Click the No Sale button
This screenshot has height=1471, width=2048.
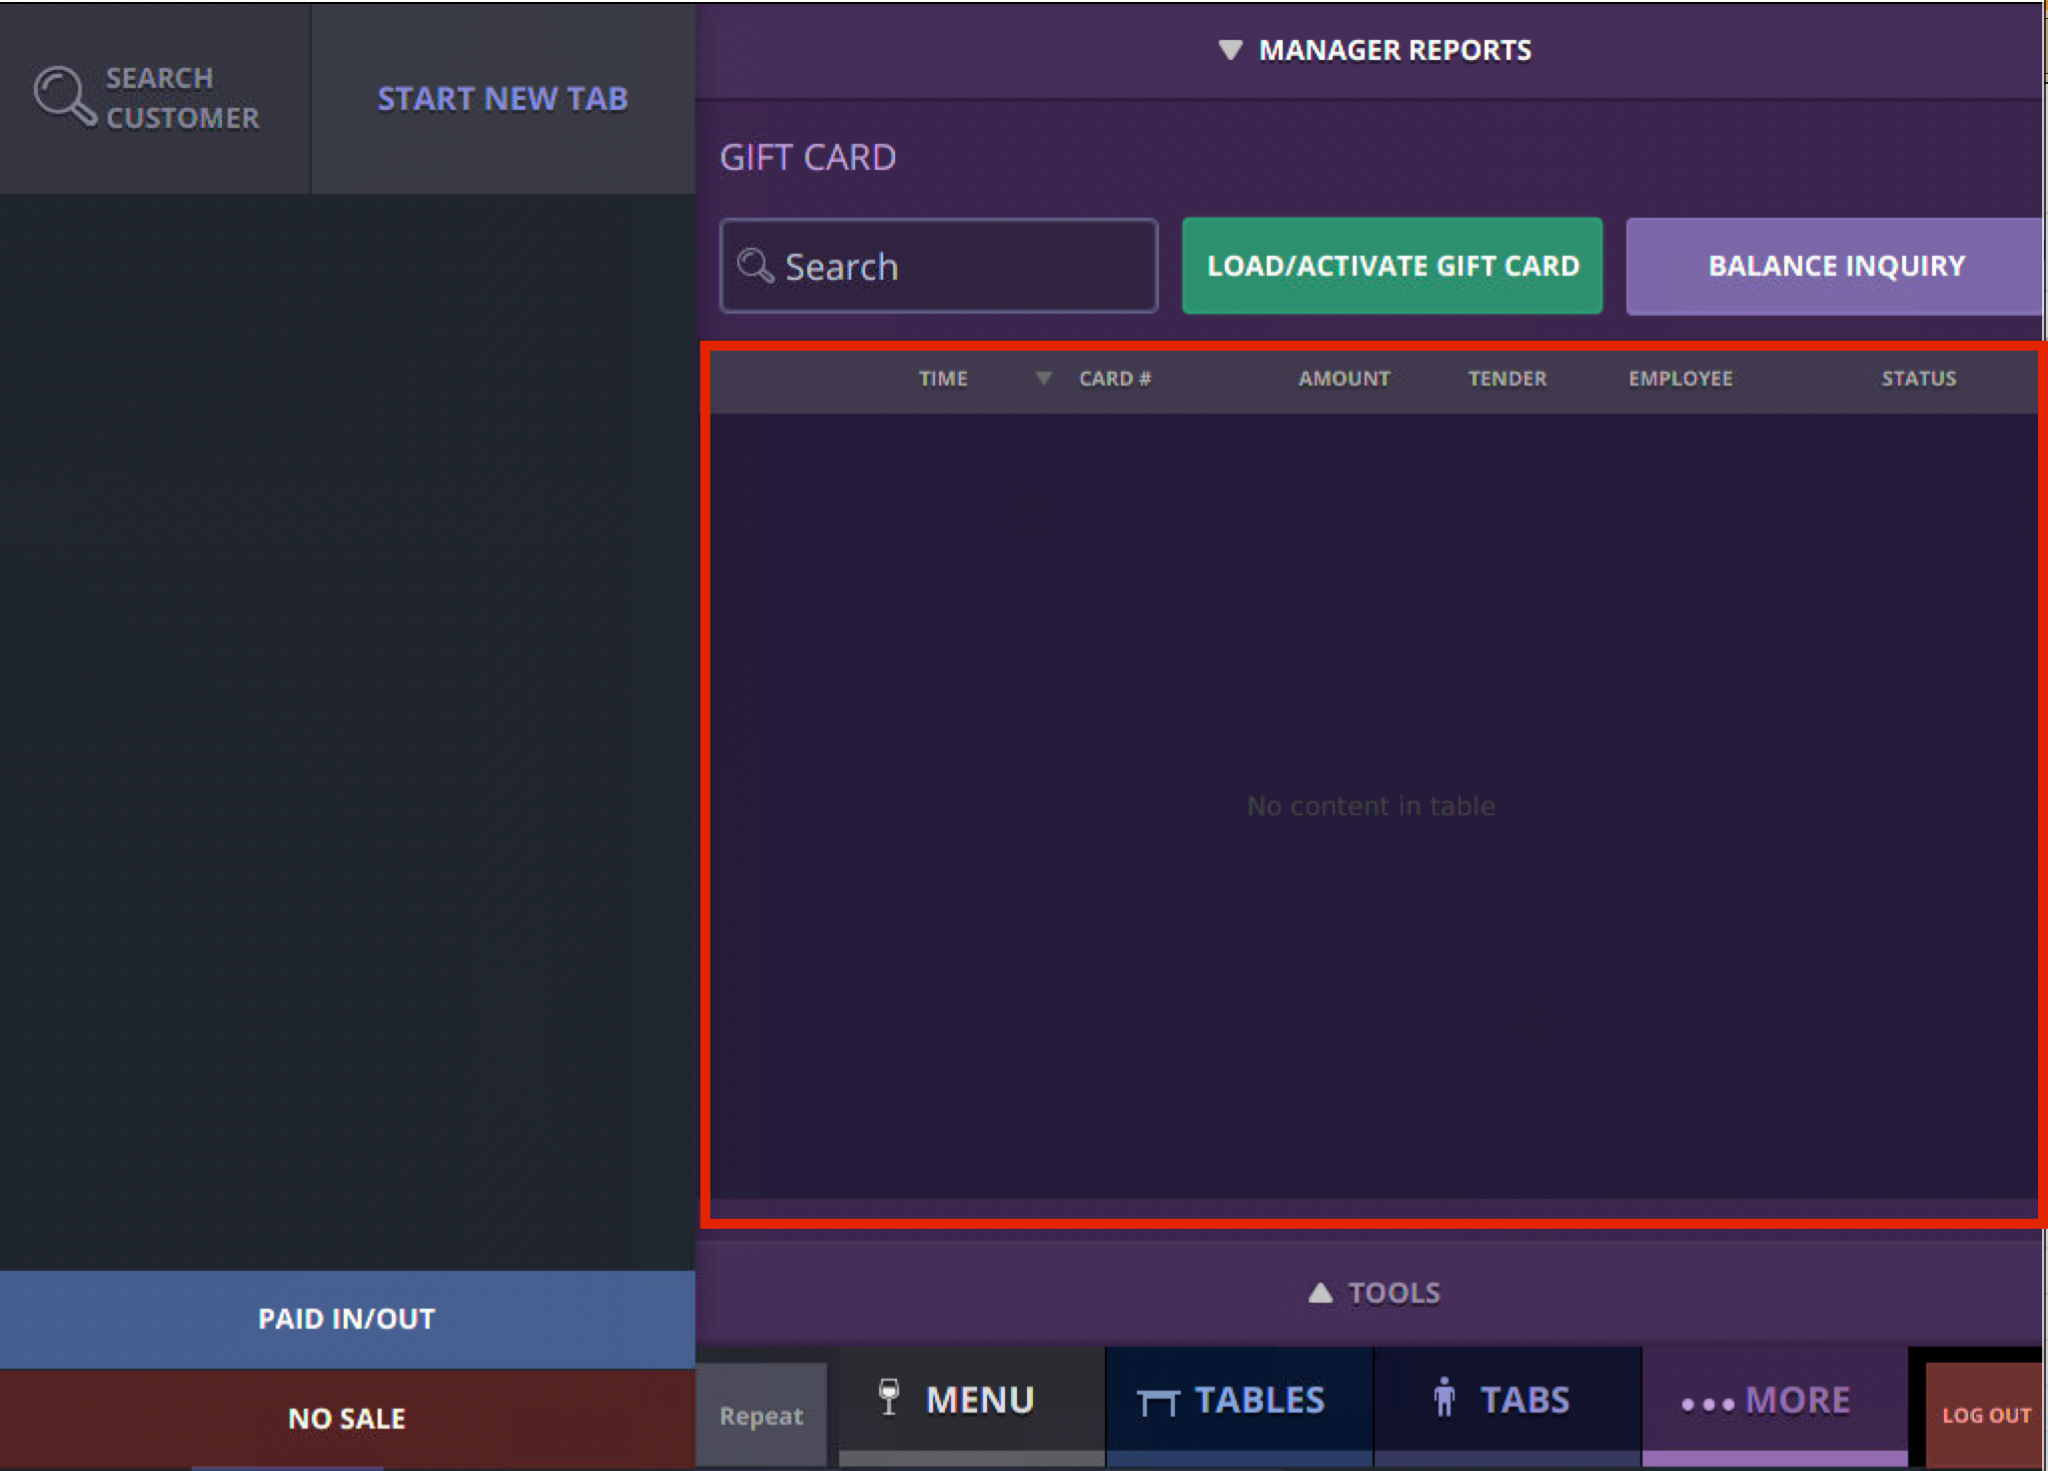[346, 1418]
